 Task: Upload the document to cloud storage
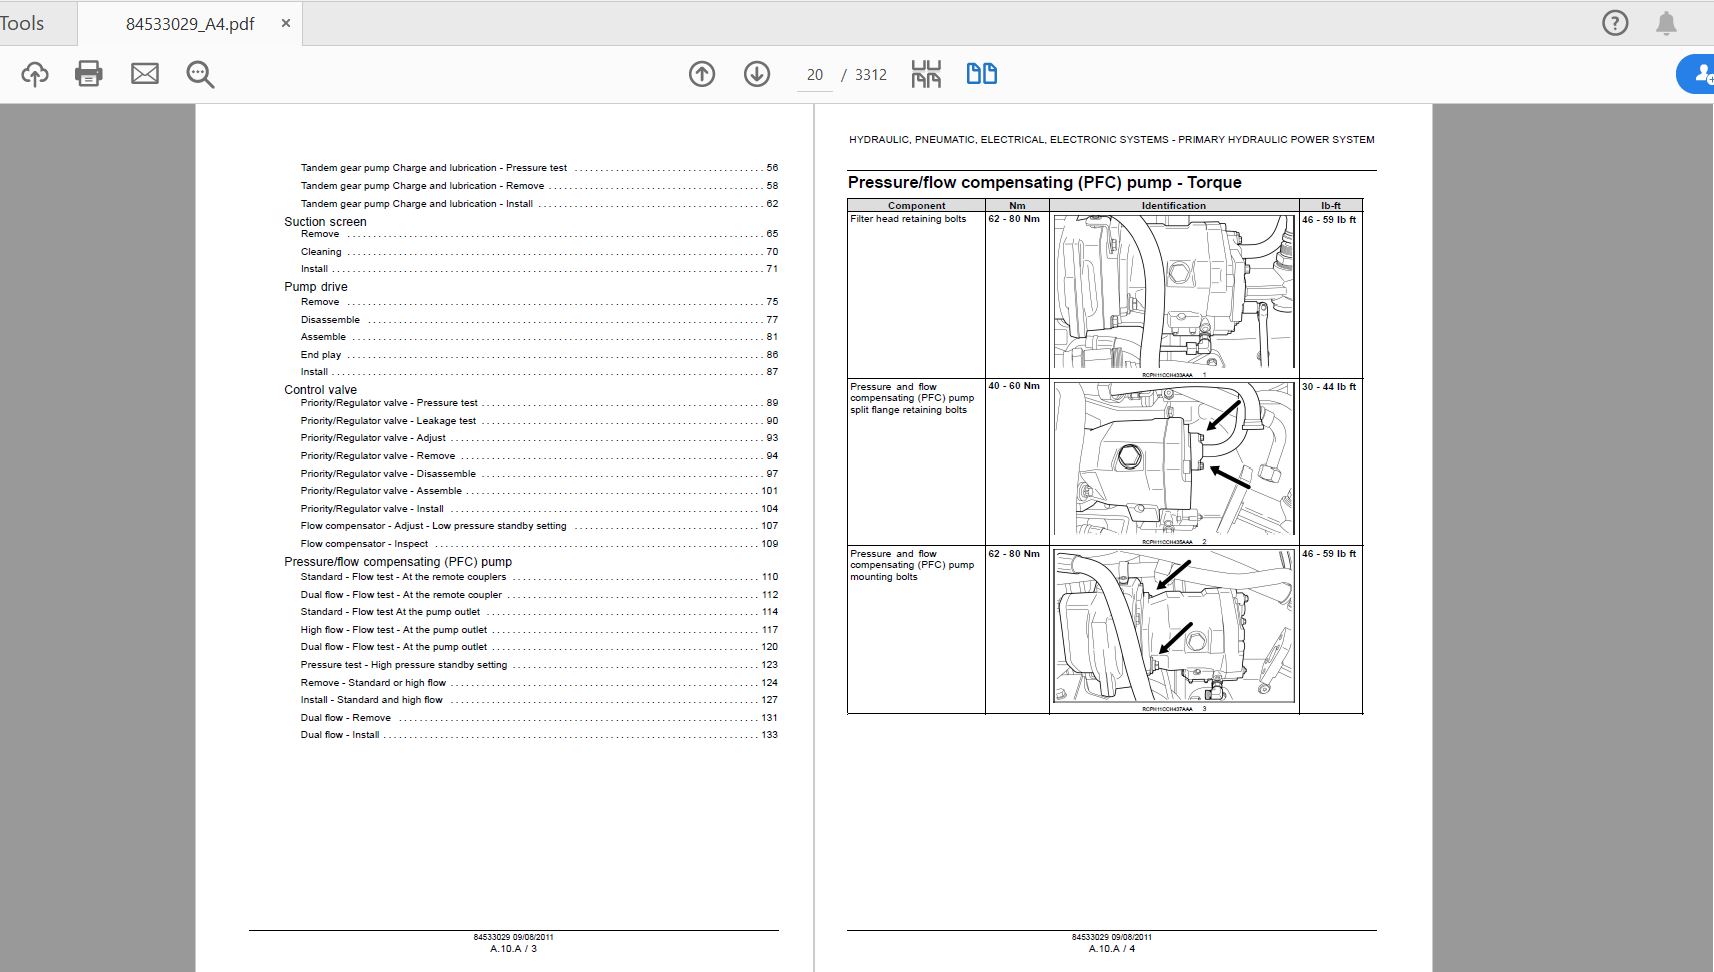click(33, 73)
